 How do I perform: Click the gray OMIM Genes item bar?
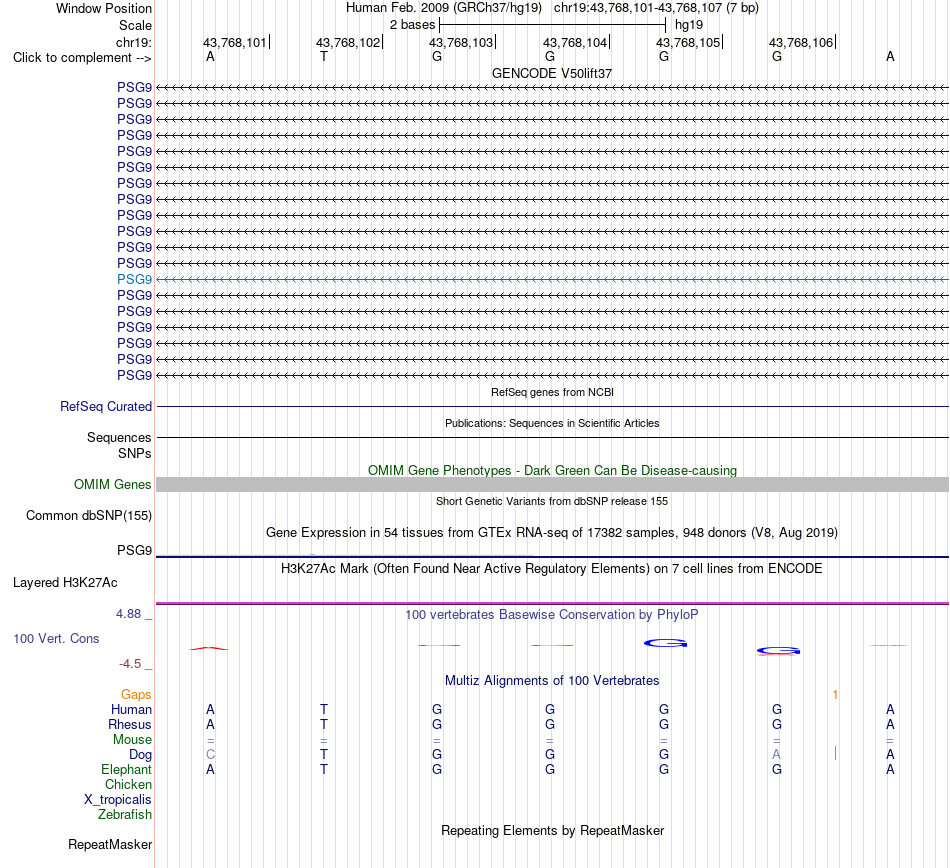pos(552,485)
